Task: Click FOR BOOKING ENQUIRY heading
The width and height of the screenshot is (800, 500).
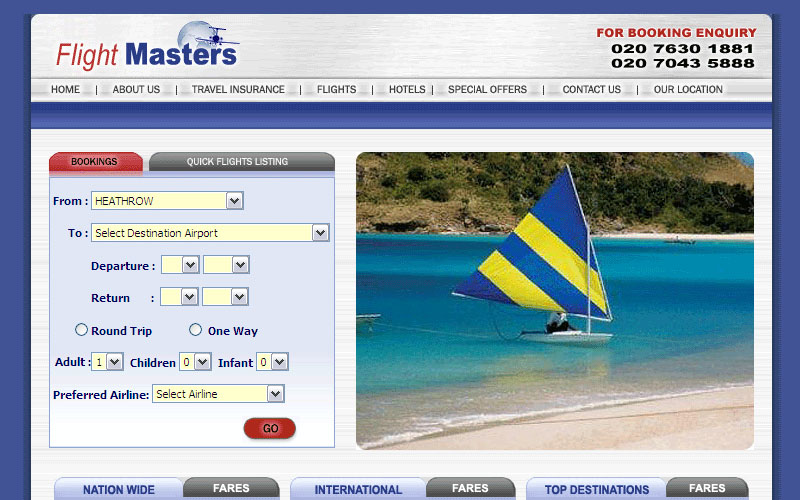Action: point(676,33)
